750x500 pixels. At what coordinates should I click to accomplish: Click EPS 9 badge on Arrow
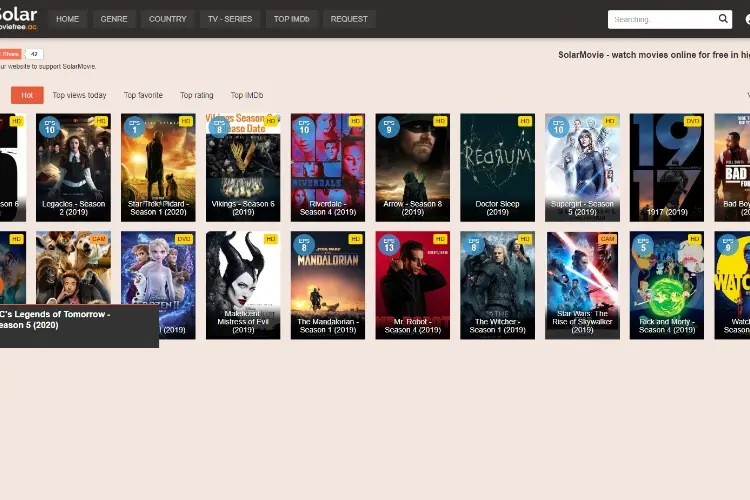click(x=389, y=127)
